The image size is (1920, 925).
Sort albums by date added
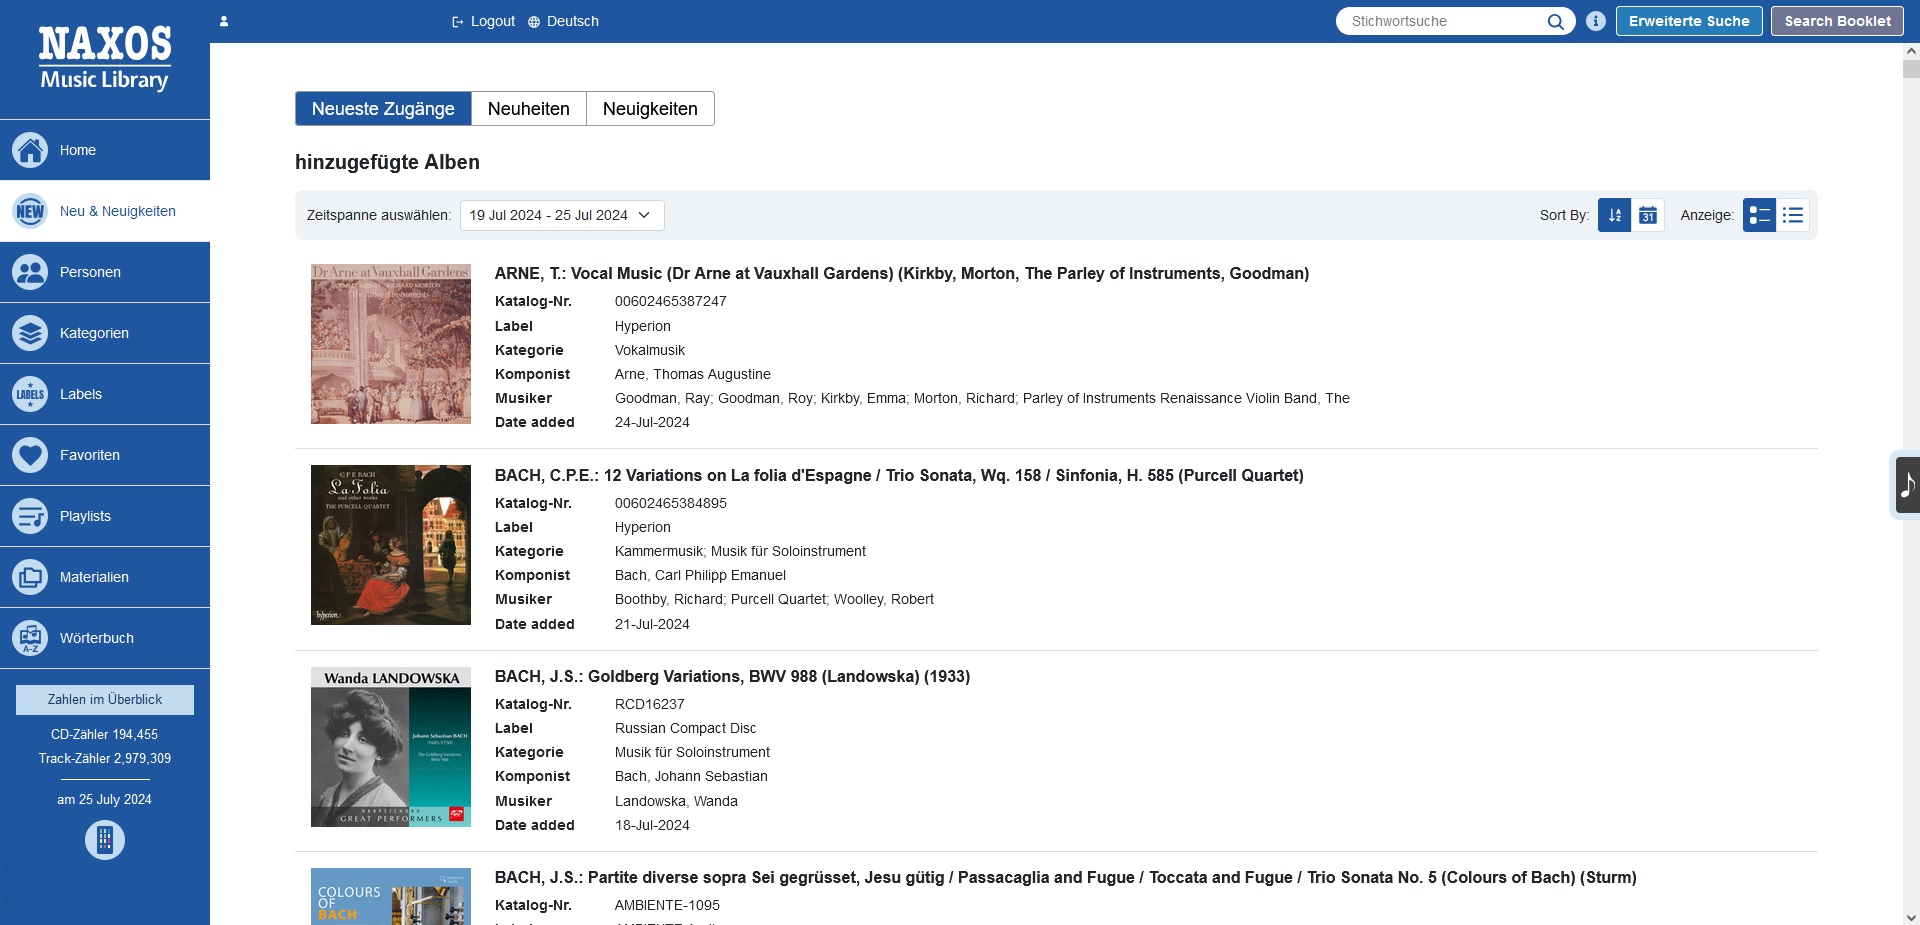[x=1648, y=215]
